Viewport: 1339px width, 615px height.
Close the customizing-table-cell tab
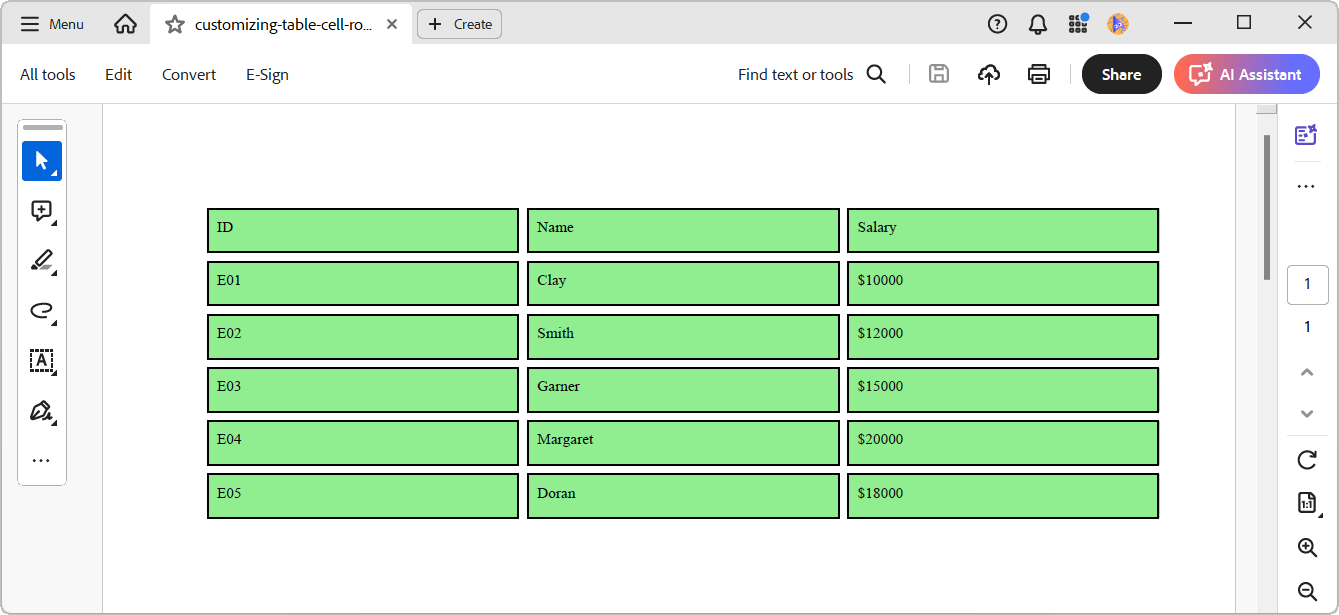391,24
